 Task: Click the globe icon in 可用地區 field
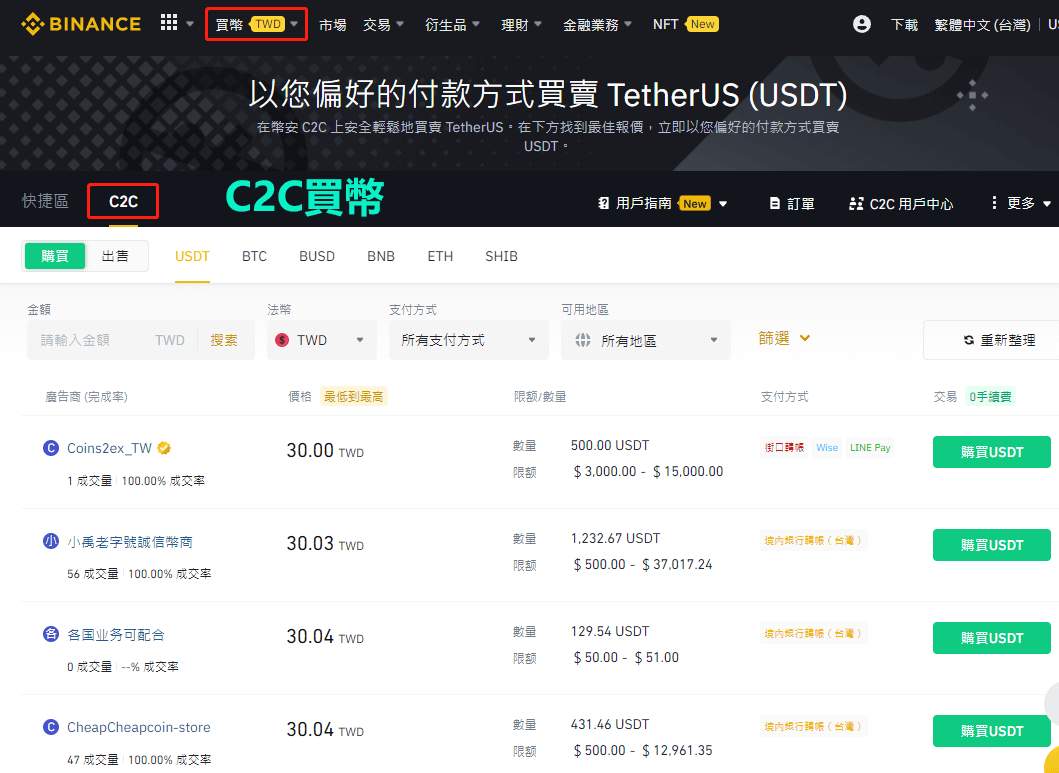click(x=585, y=339)
